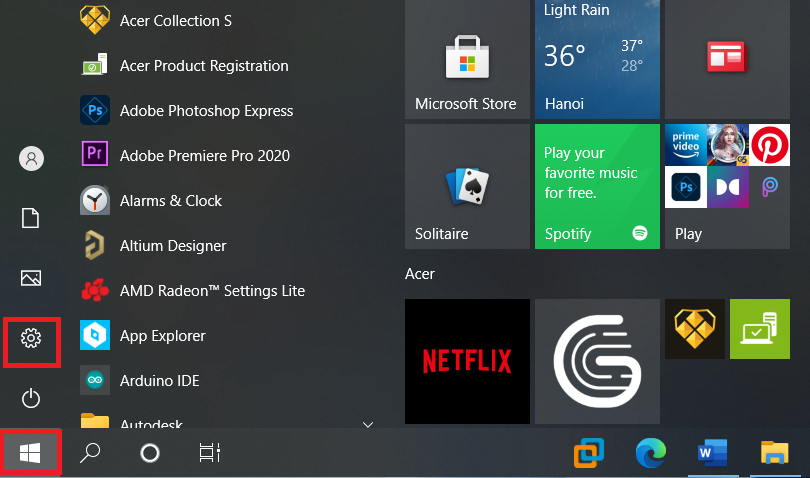The image size is (810, 478).
Task: Open Cortana circle on taskbar
Action: 150,453
